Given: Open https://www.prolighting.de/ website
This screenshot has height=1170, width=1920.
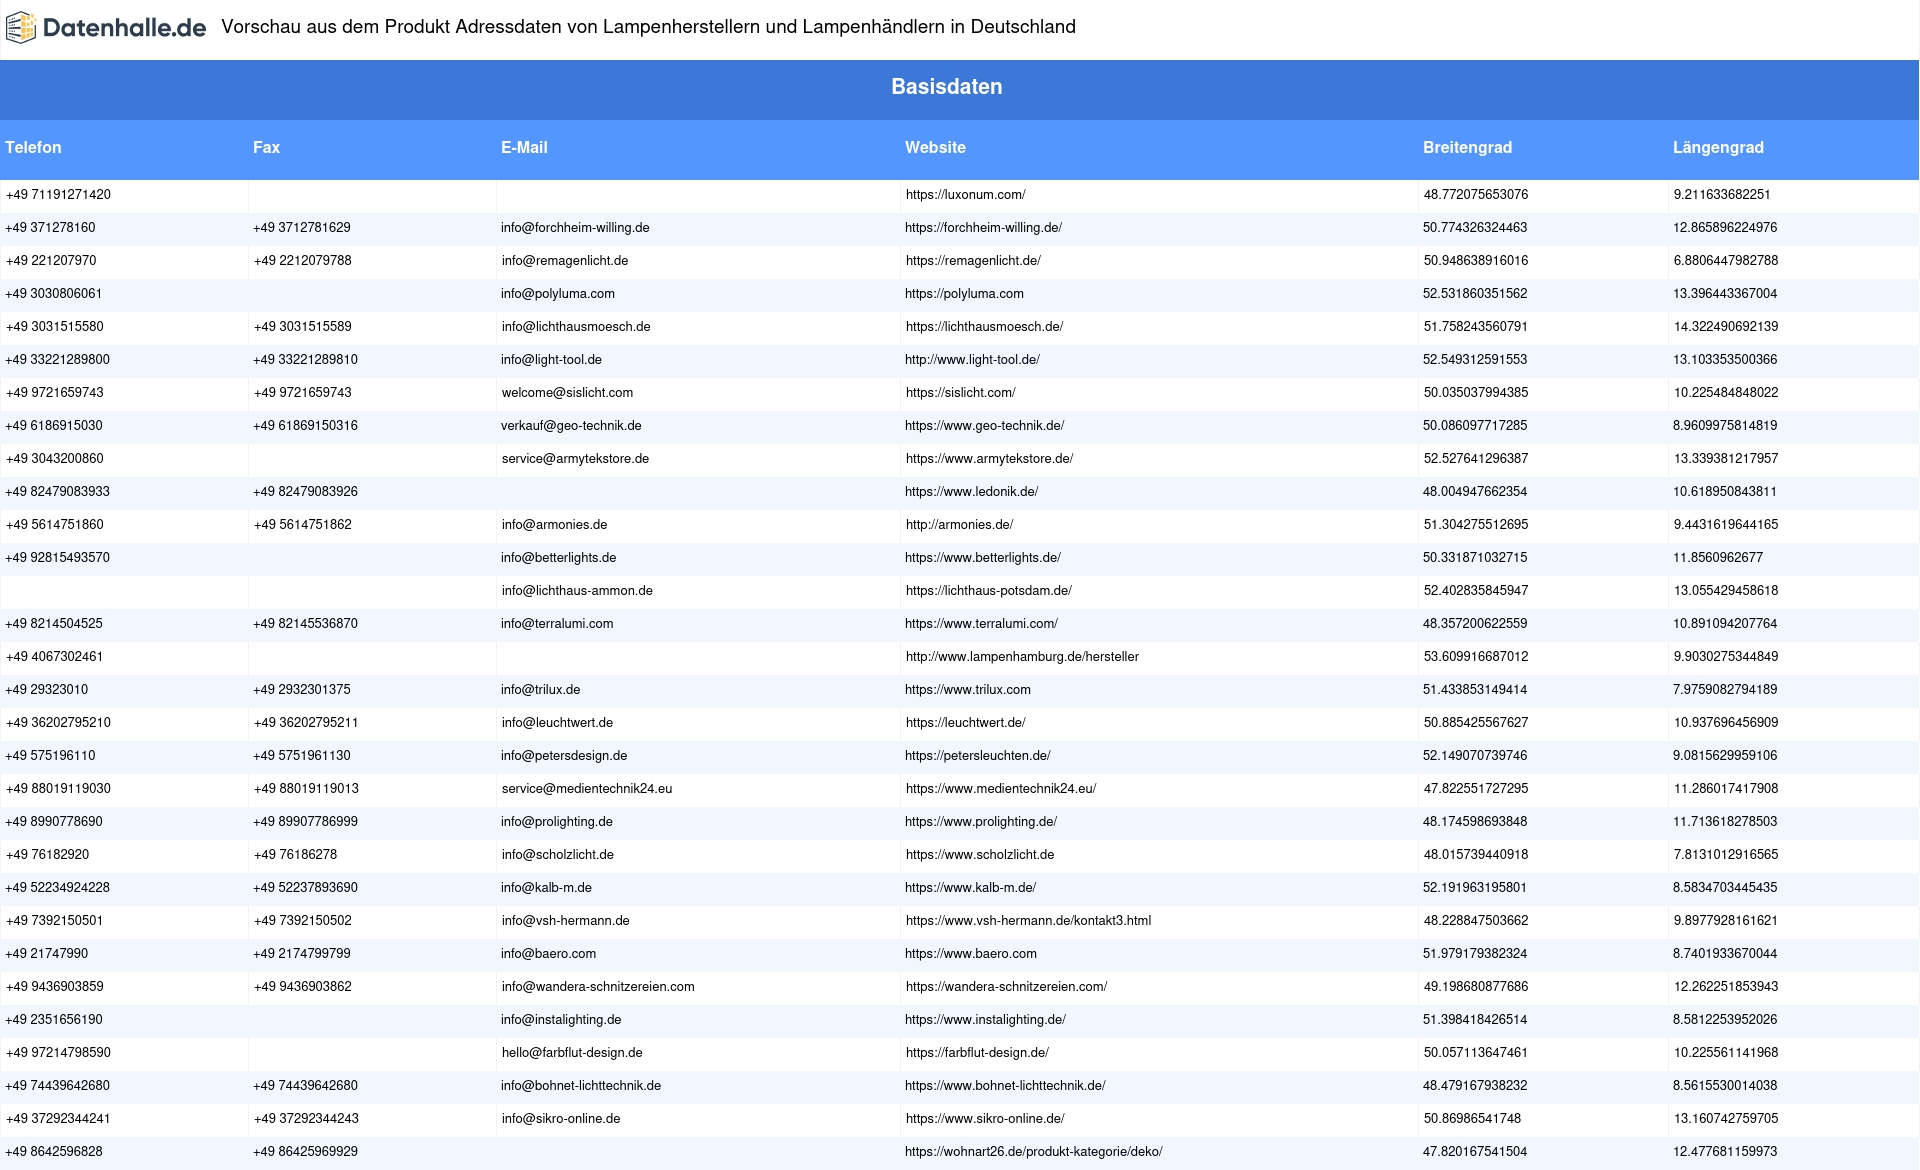Looking at the screenshot, I should tap(981, 822).
